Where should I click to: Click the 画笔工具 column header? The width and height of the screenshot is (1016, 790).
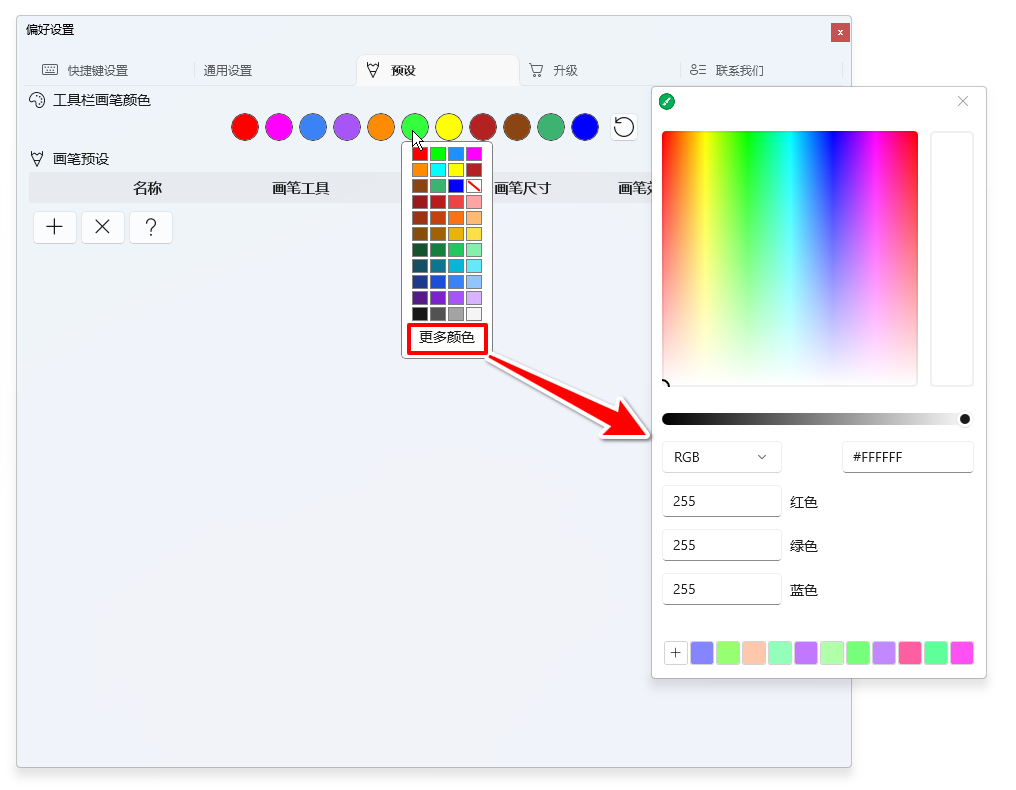point(301,189)
